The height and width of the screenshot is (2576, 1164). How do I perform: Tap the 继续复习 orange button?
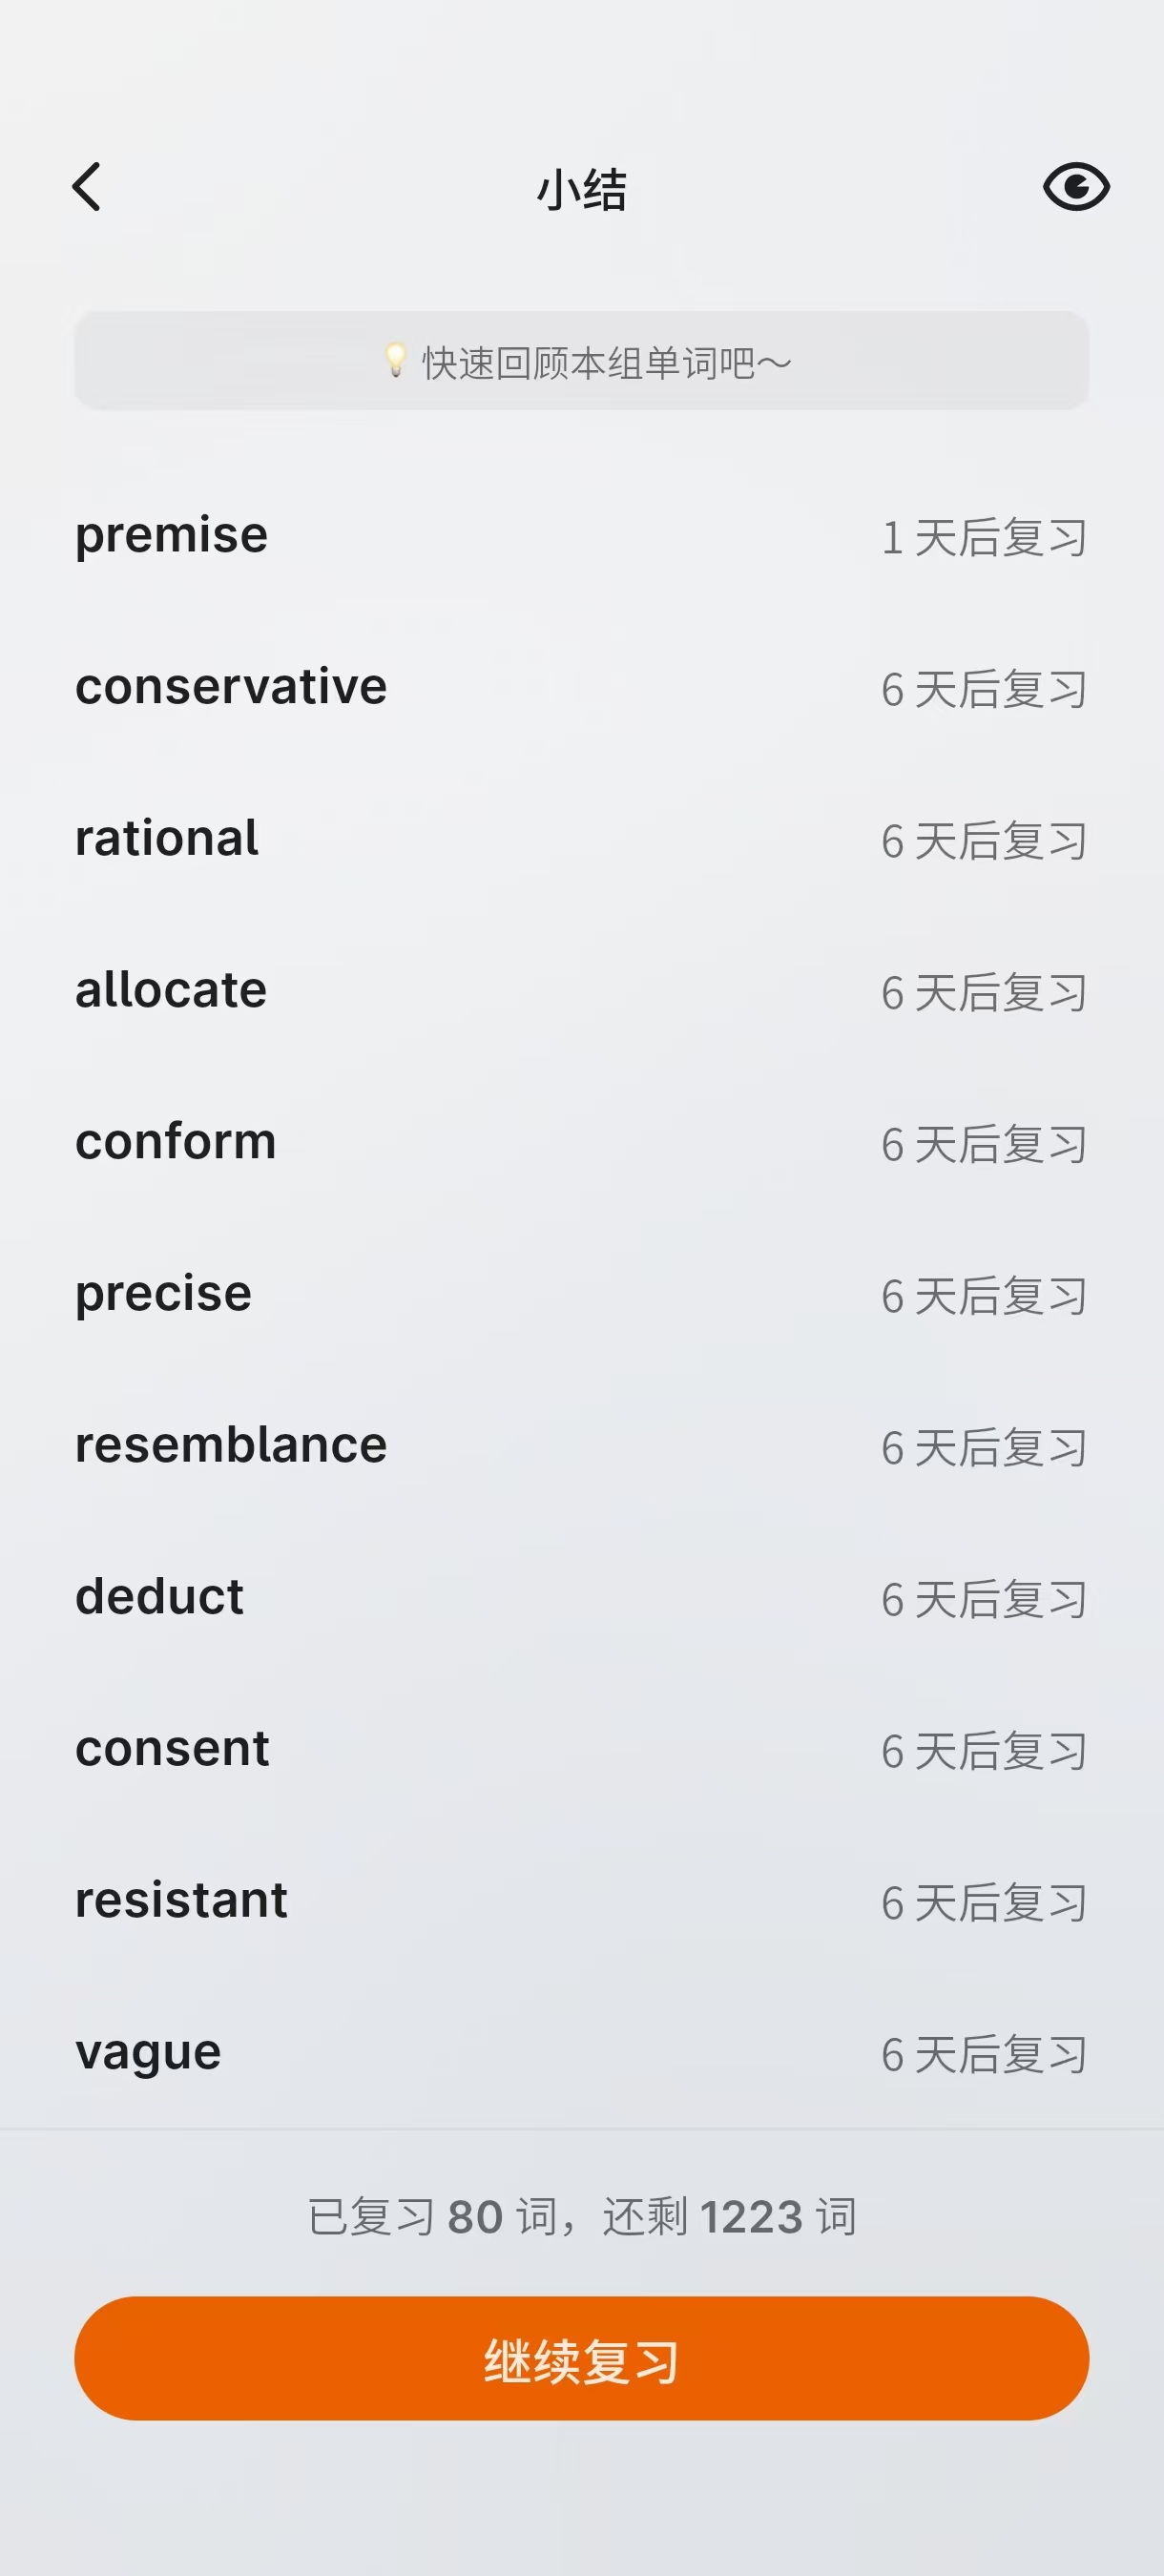(x=581, y=2360)
